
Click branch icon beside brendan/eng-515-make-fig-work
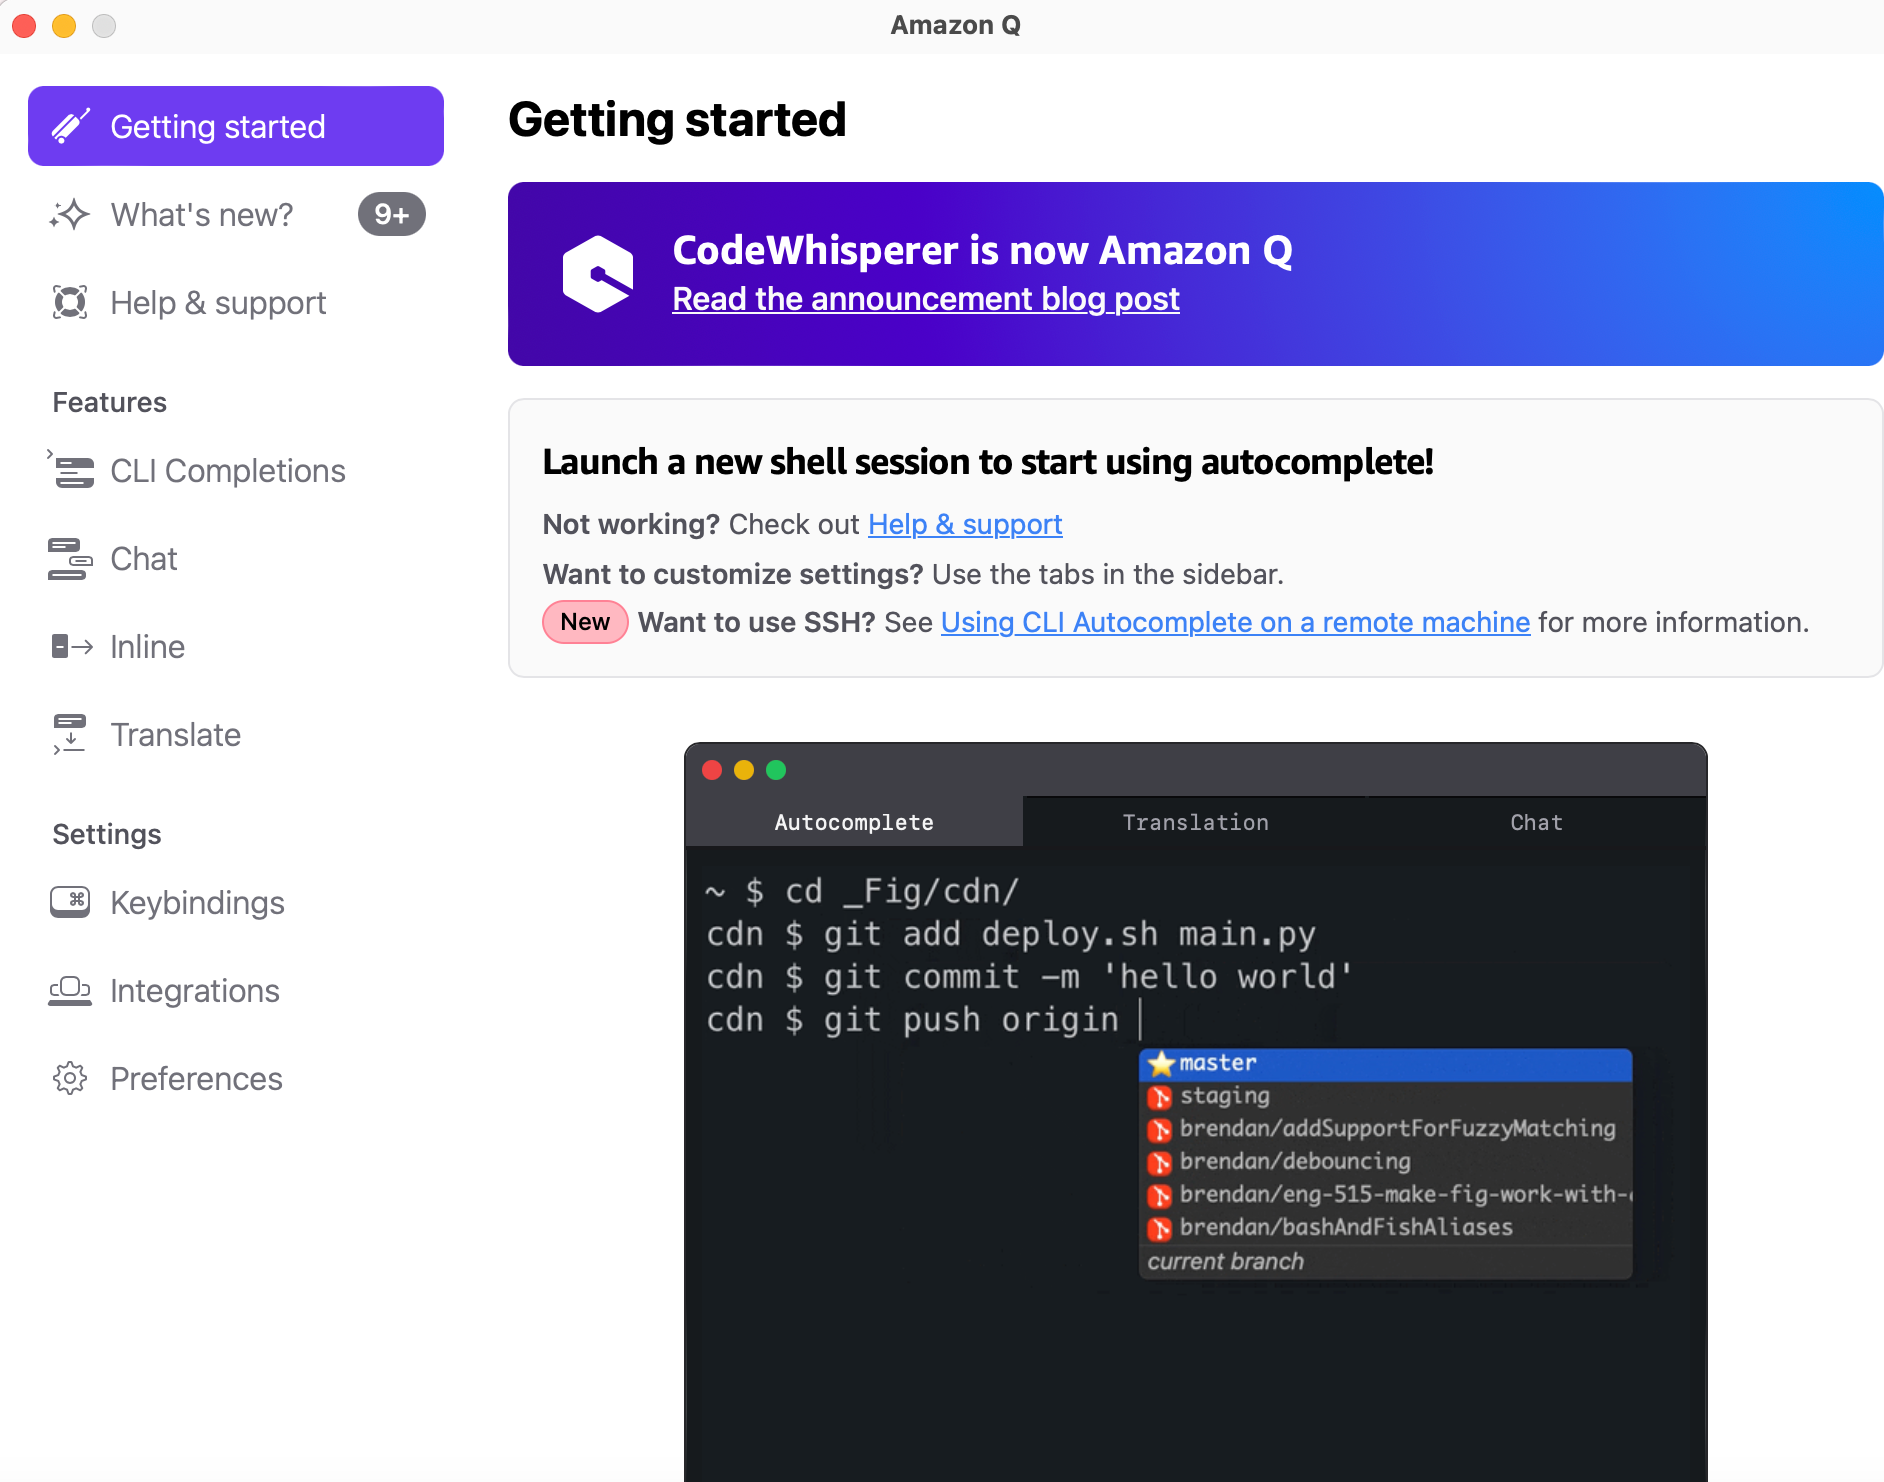pos(1160,1195)
